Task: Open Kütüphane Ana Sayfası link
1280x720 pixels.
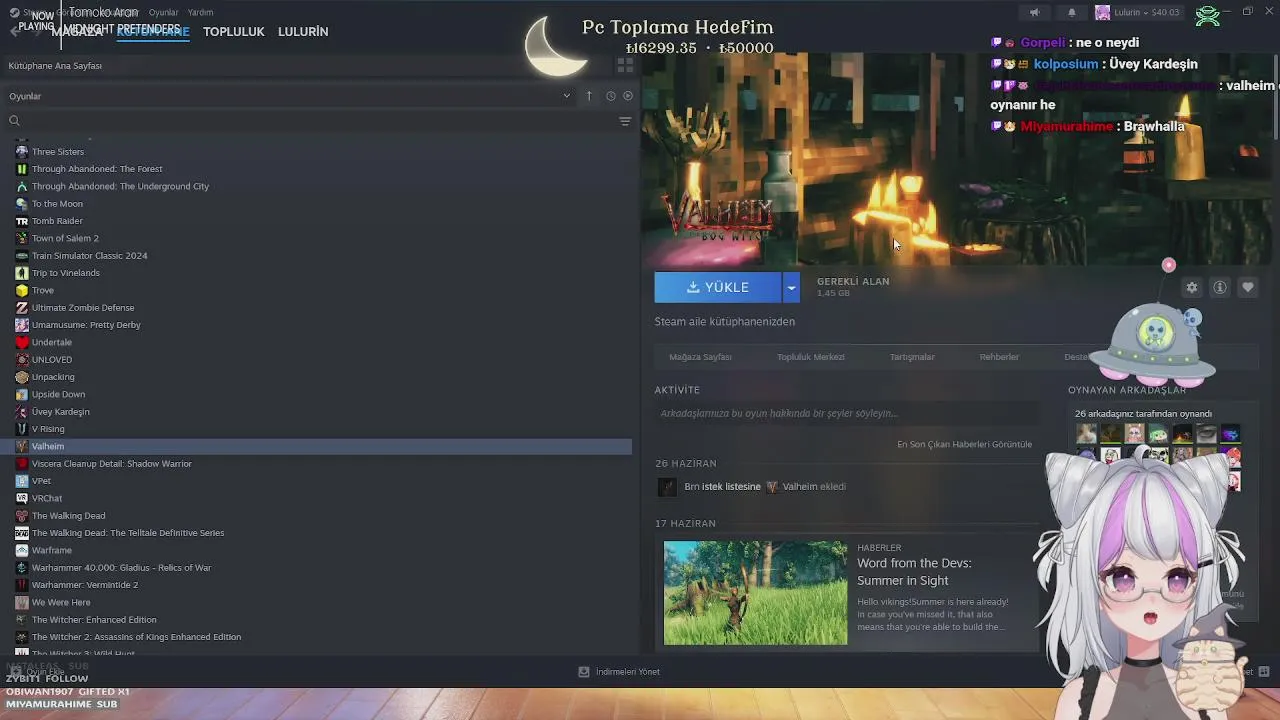Action: pos(55,66)
